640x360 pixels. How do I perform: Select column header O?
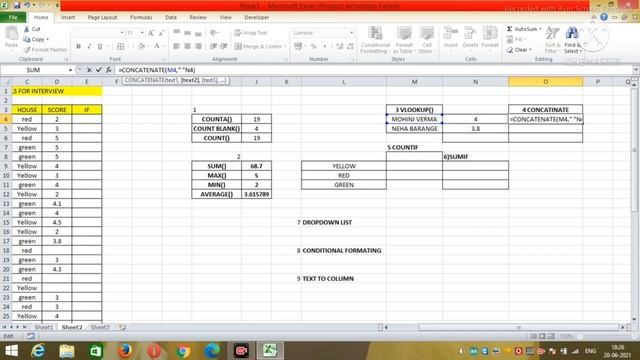546,82
